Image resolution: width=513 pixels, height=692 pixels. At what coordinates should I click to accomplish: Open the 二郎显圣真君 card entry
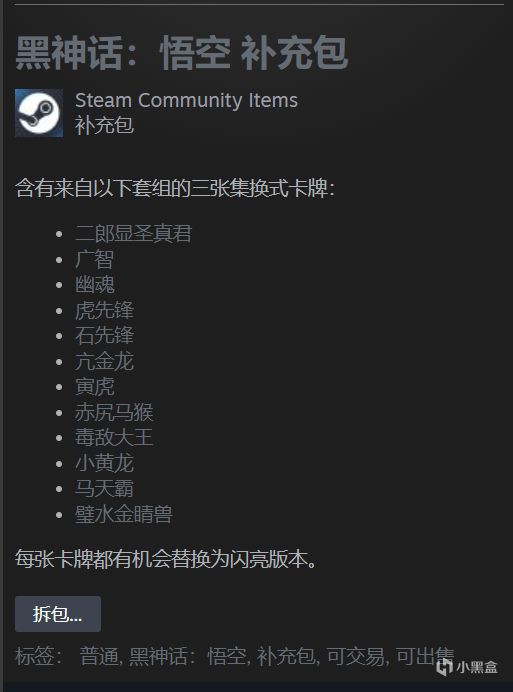pos(133,233)
